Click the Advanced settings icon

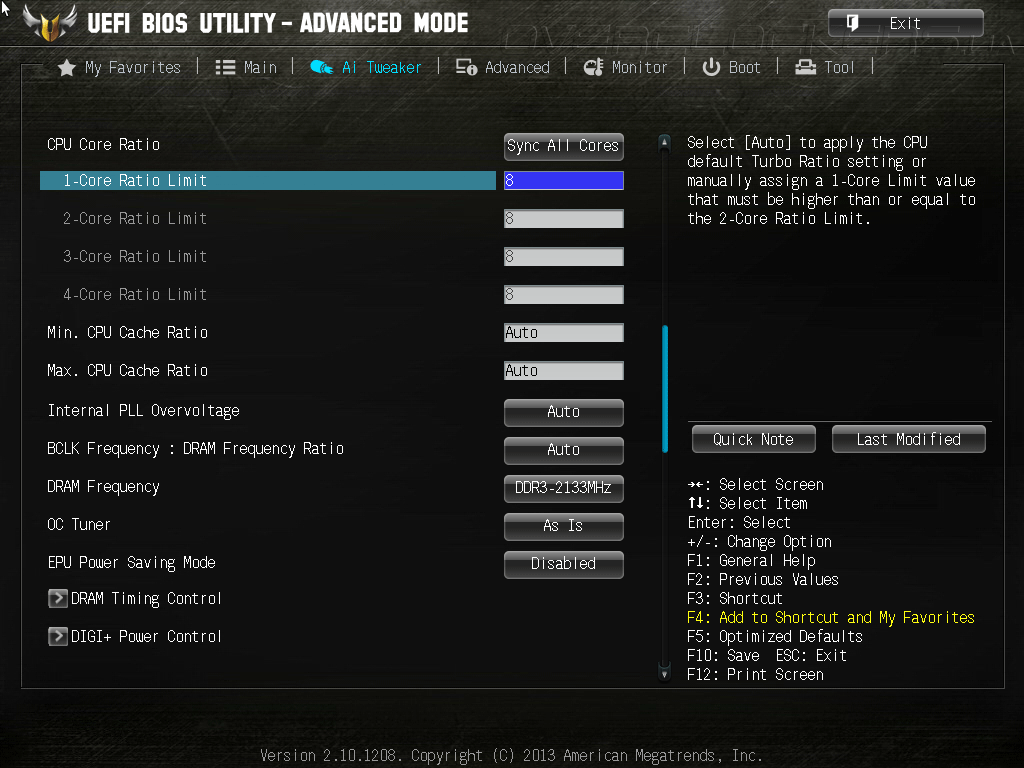coord(466,67)
